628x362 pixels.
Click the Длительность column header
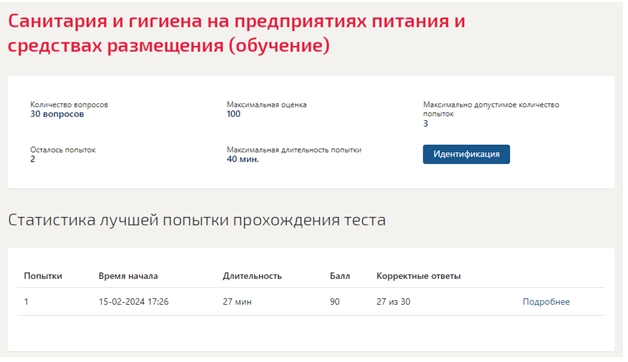point(252,276)
